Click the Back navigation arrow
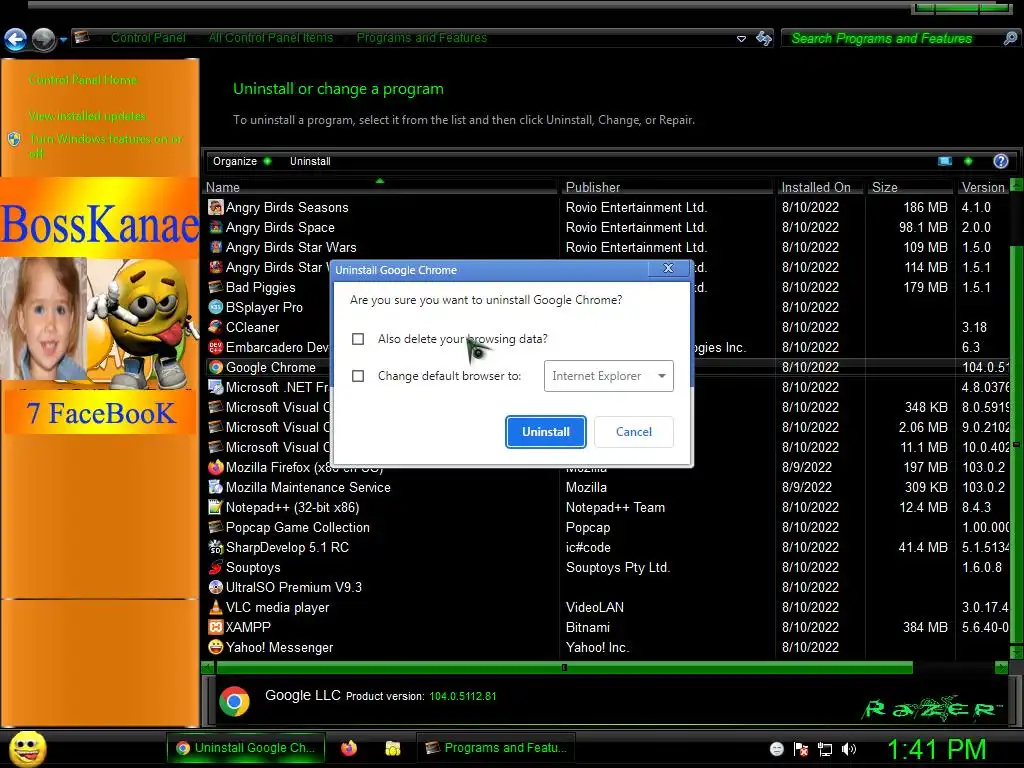The image size is (1024, 768). point(16,39)
